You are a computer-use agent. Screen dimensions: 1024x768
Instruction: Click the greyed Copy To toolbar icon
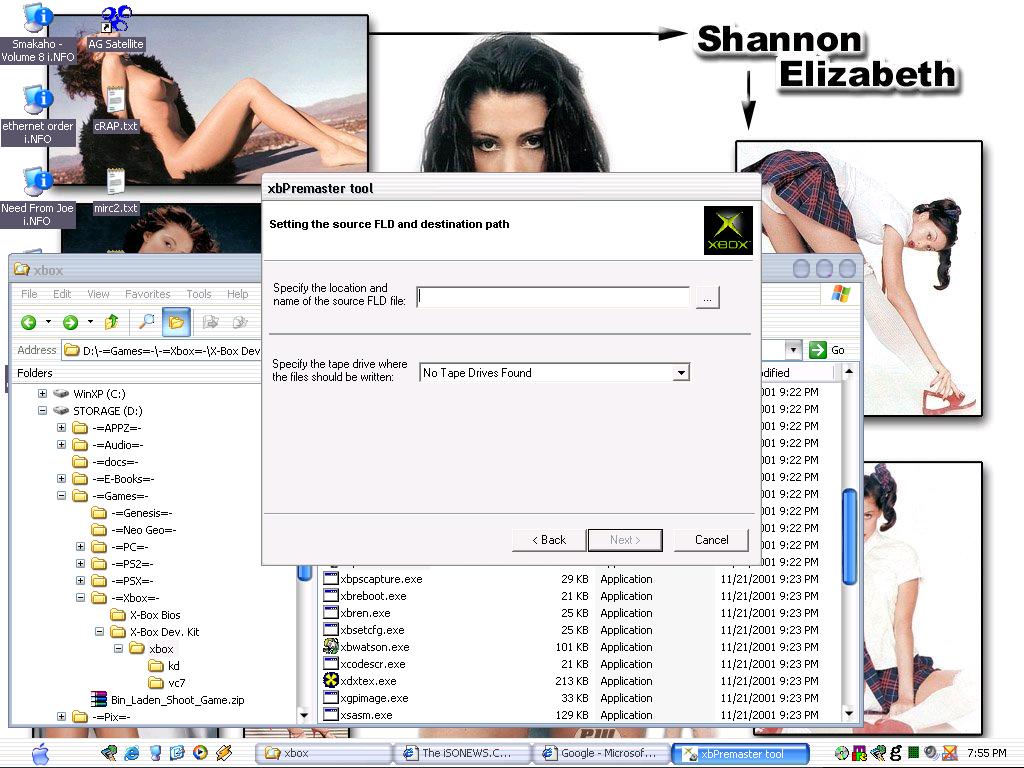coord(240,322)
